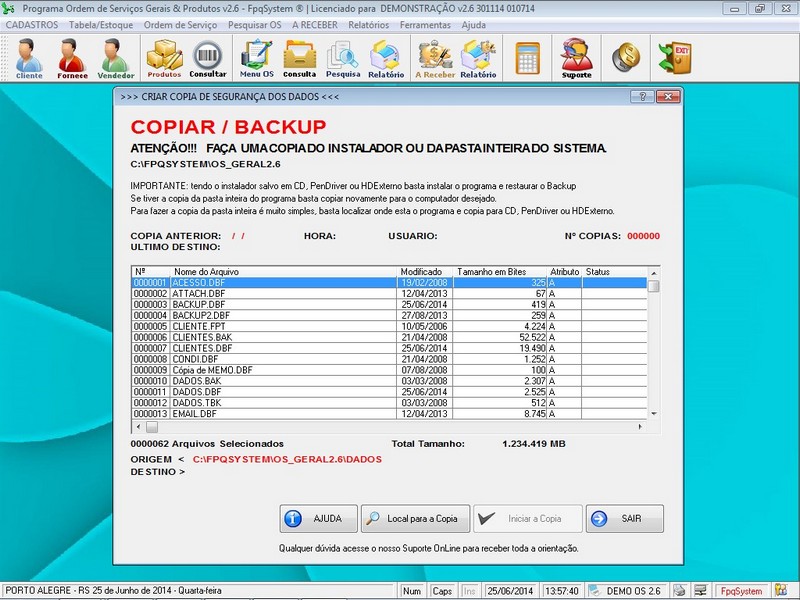Select the DADOS.BAK row
The height and width of the screenshot is (600, 800).
[389, 381]
